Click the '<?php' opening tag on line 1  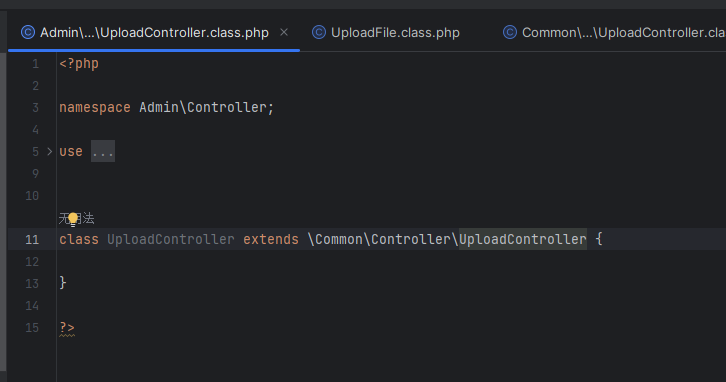point(79,63)
